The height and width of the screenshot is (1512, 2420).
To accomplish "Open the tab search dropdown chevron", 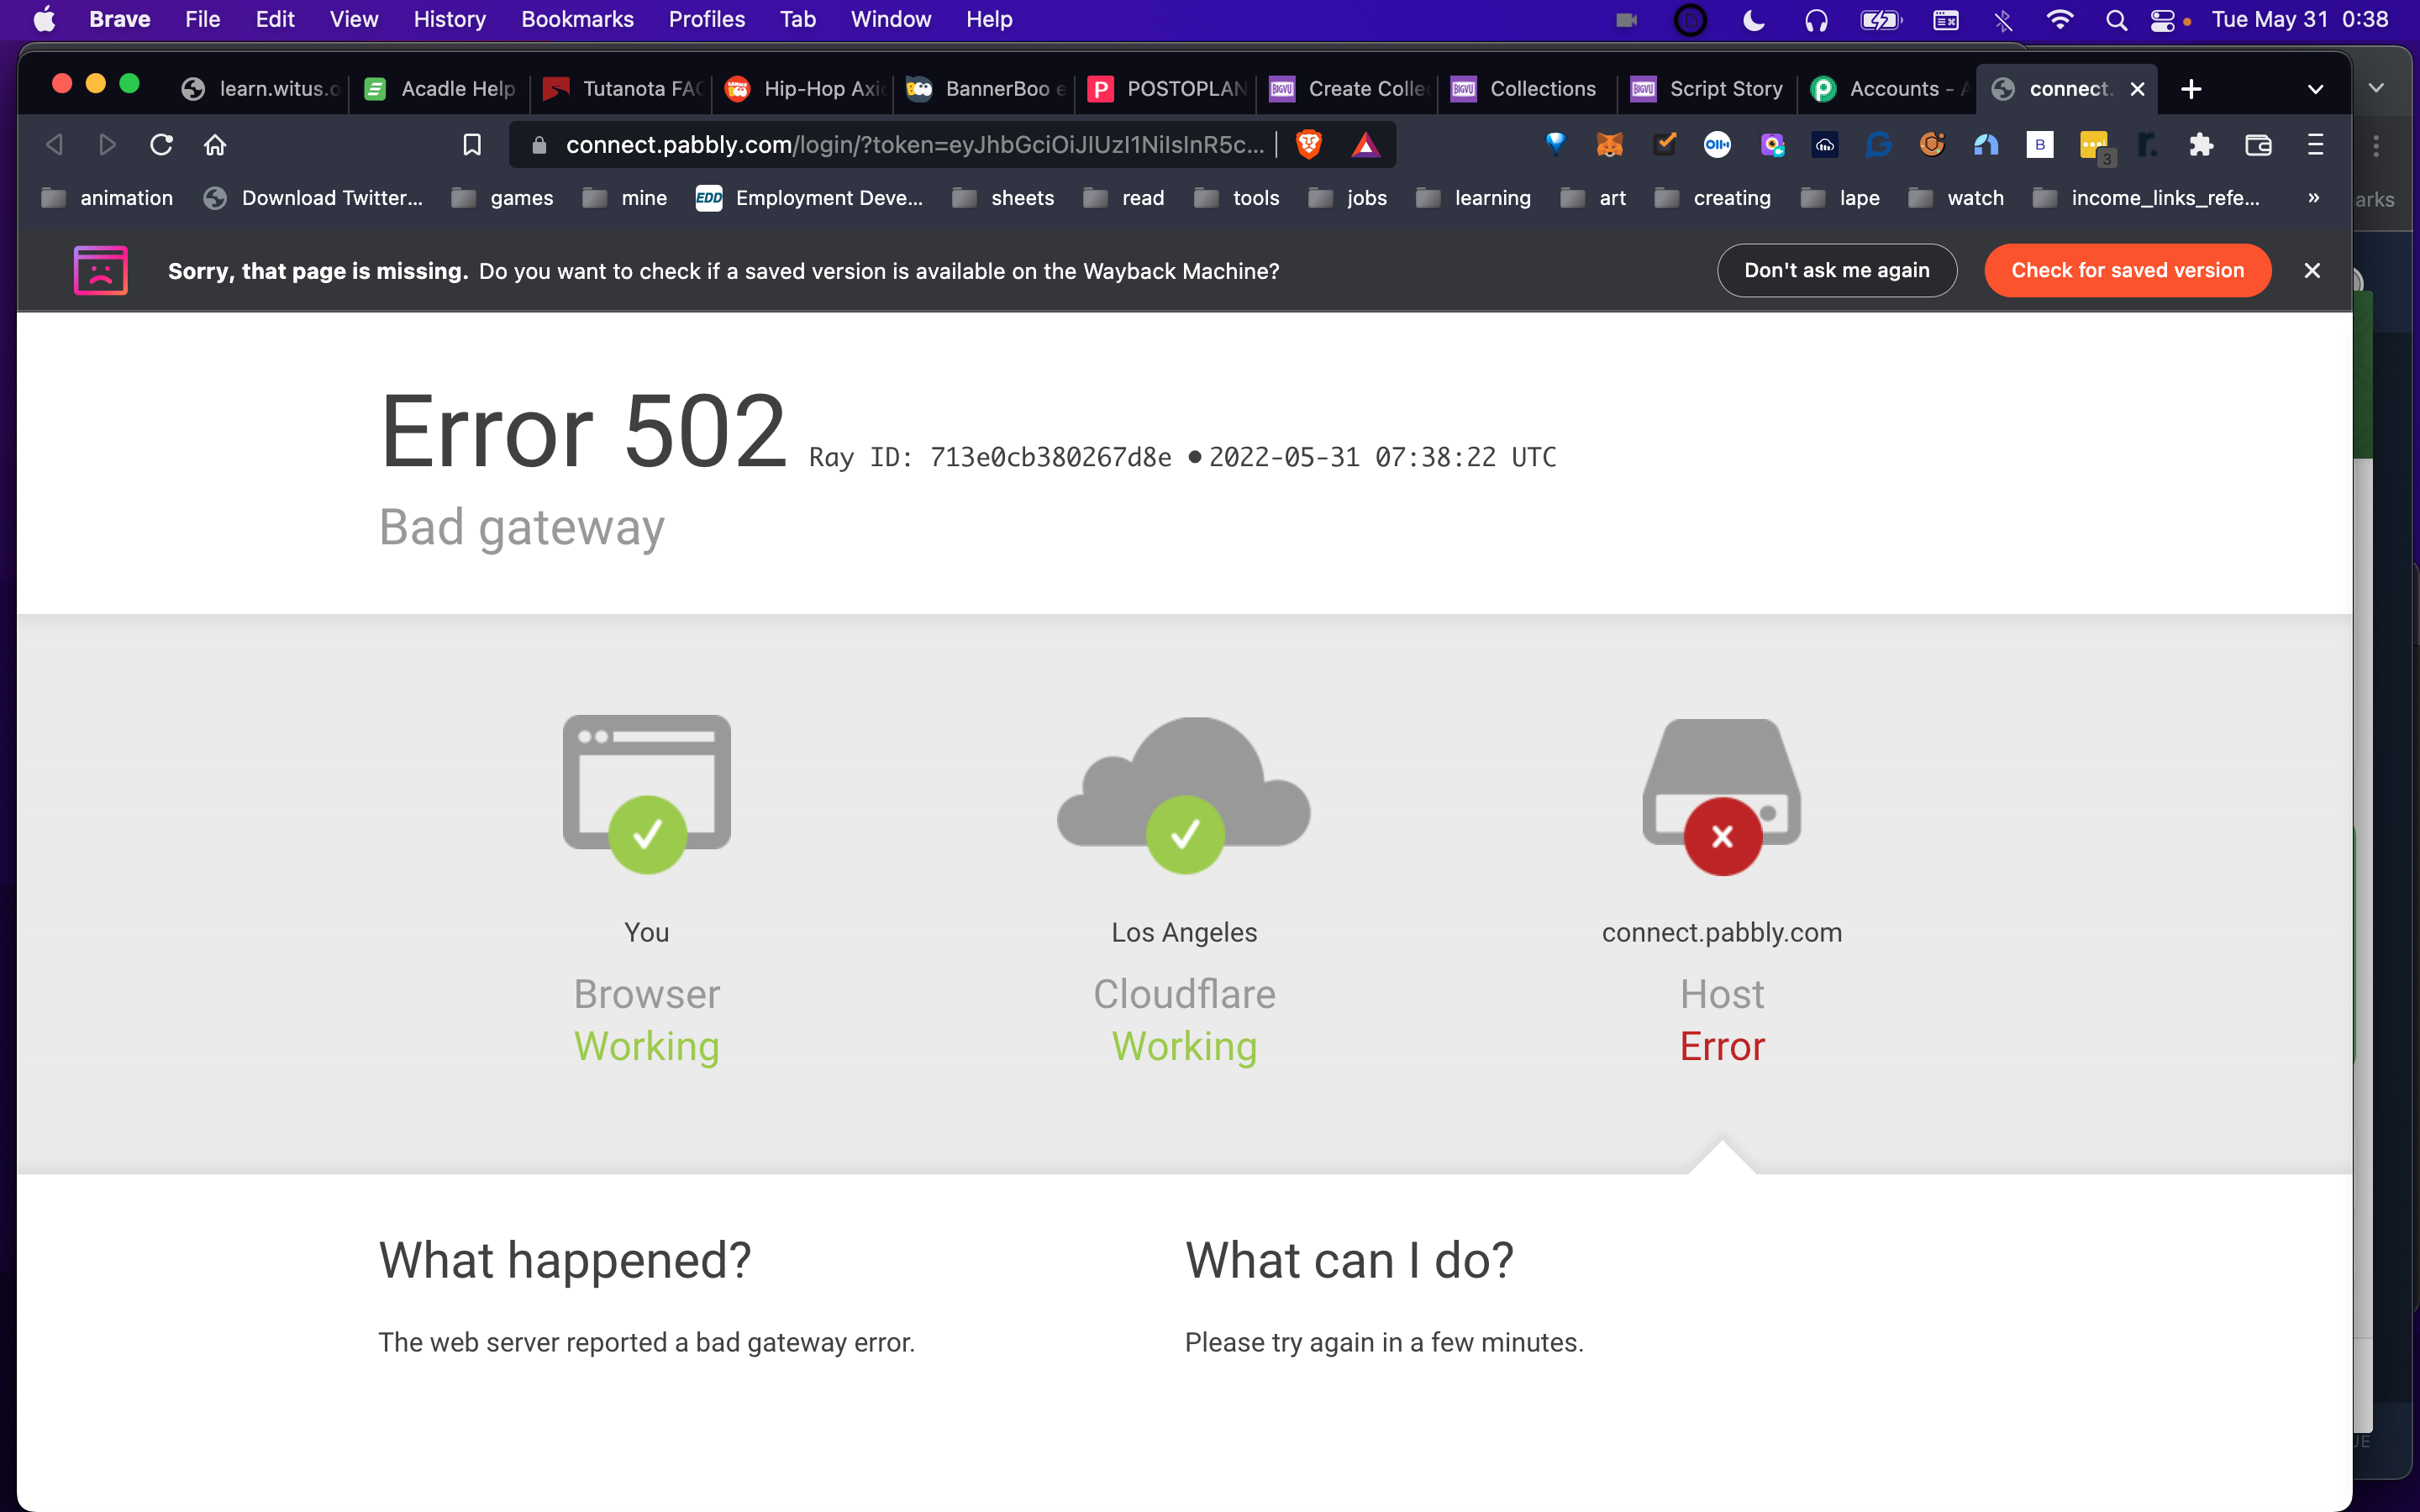I will click(2315, 89).
